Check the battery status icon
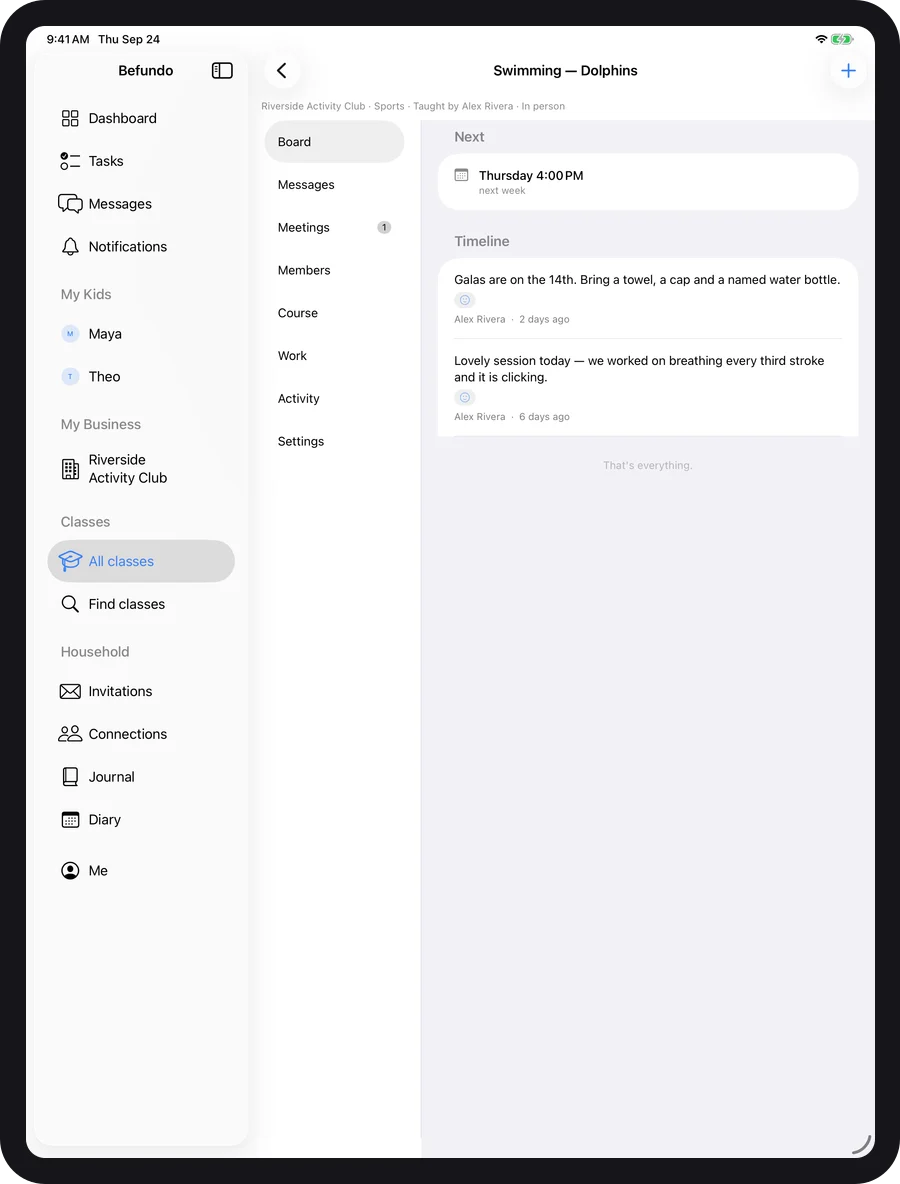This screenshot has width=900, height=1184. coord(841,39)
